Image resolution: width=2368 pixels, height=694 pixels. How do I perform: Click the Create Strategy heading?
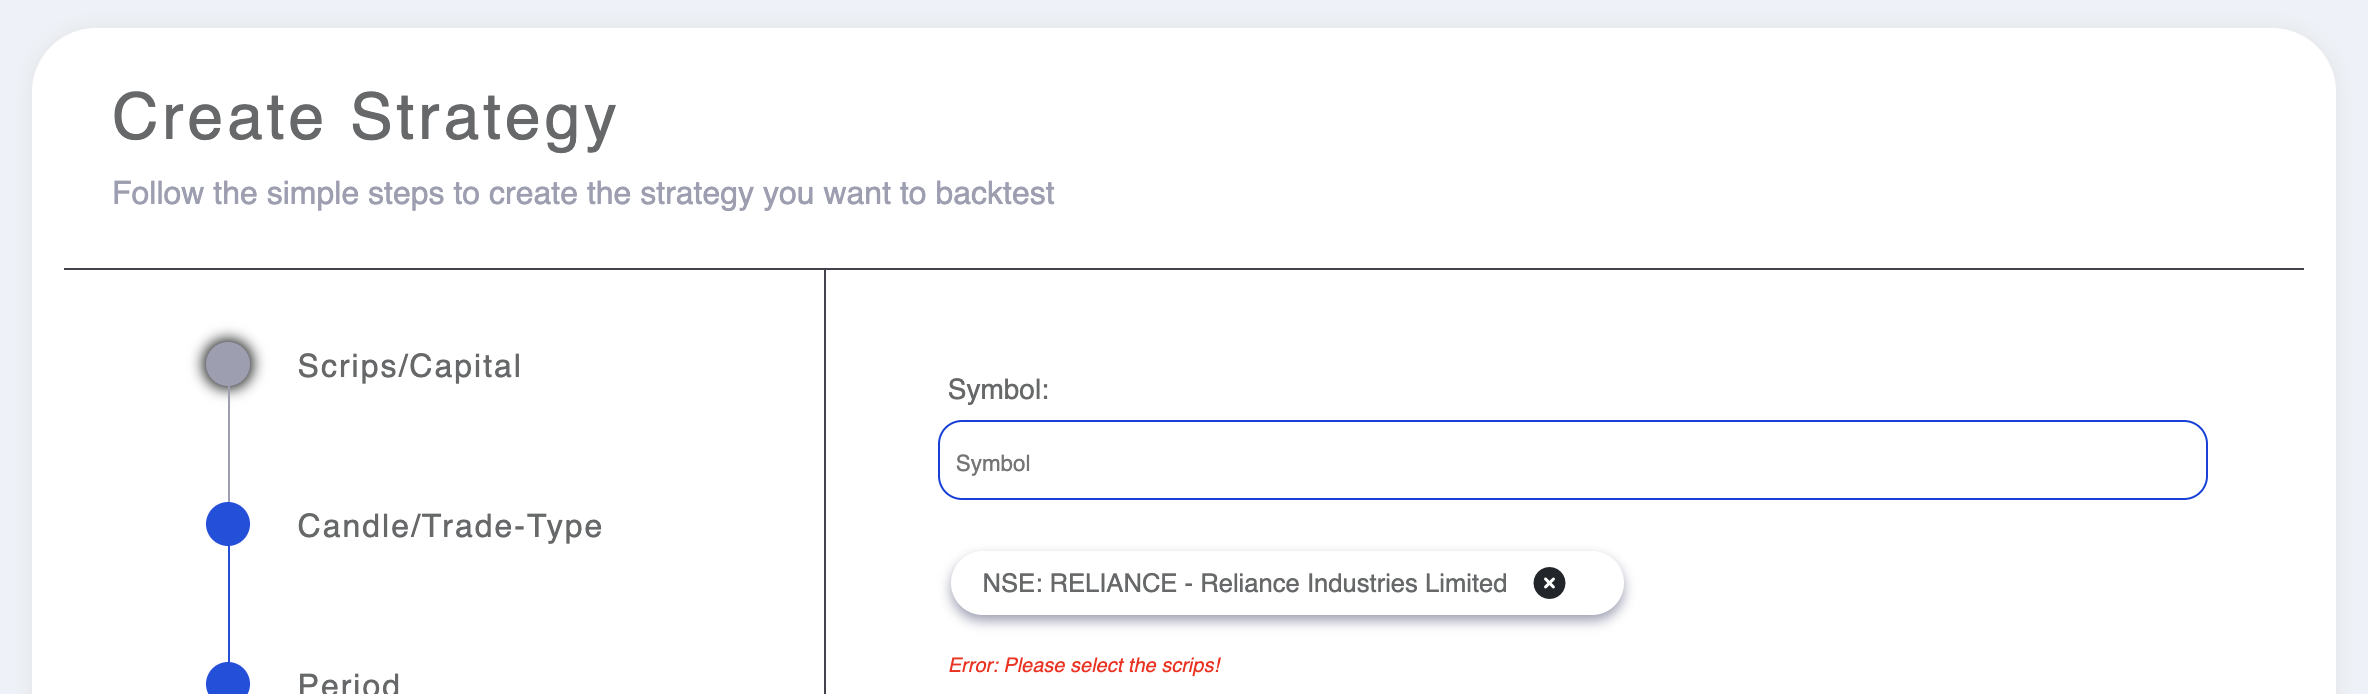[x=364, y=117]
